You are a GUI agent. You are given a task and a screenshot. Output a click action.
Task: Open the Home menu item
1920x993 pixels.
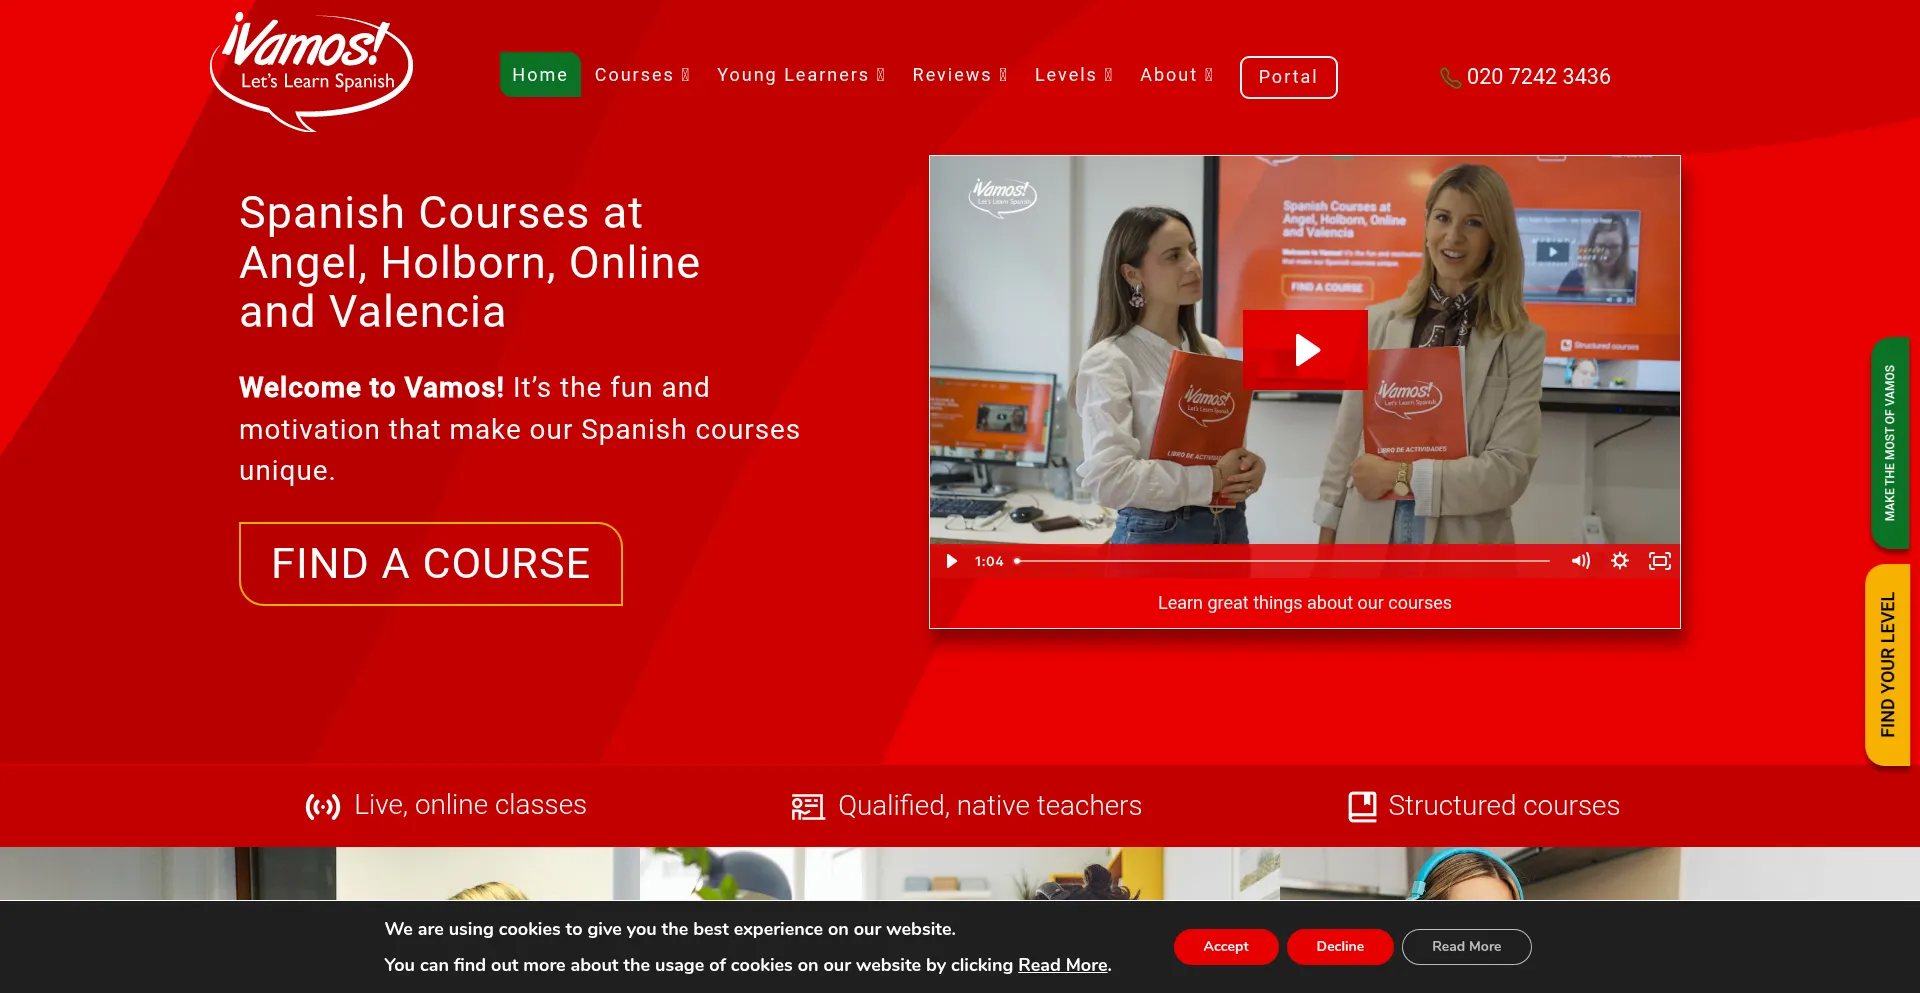[540, 75]
